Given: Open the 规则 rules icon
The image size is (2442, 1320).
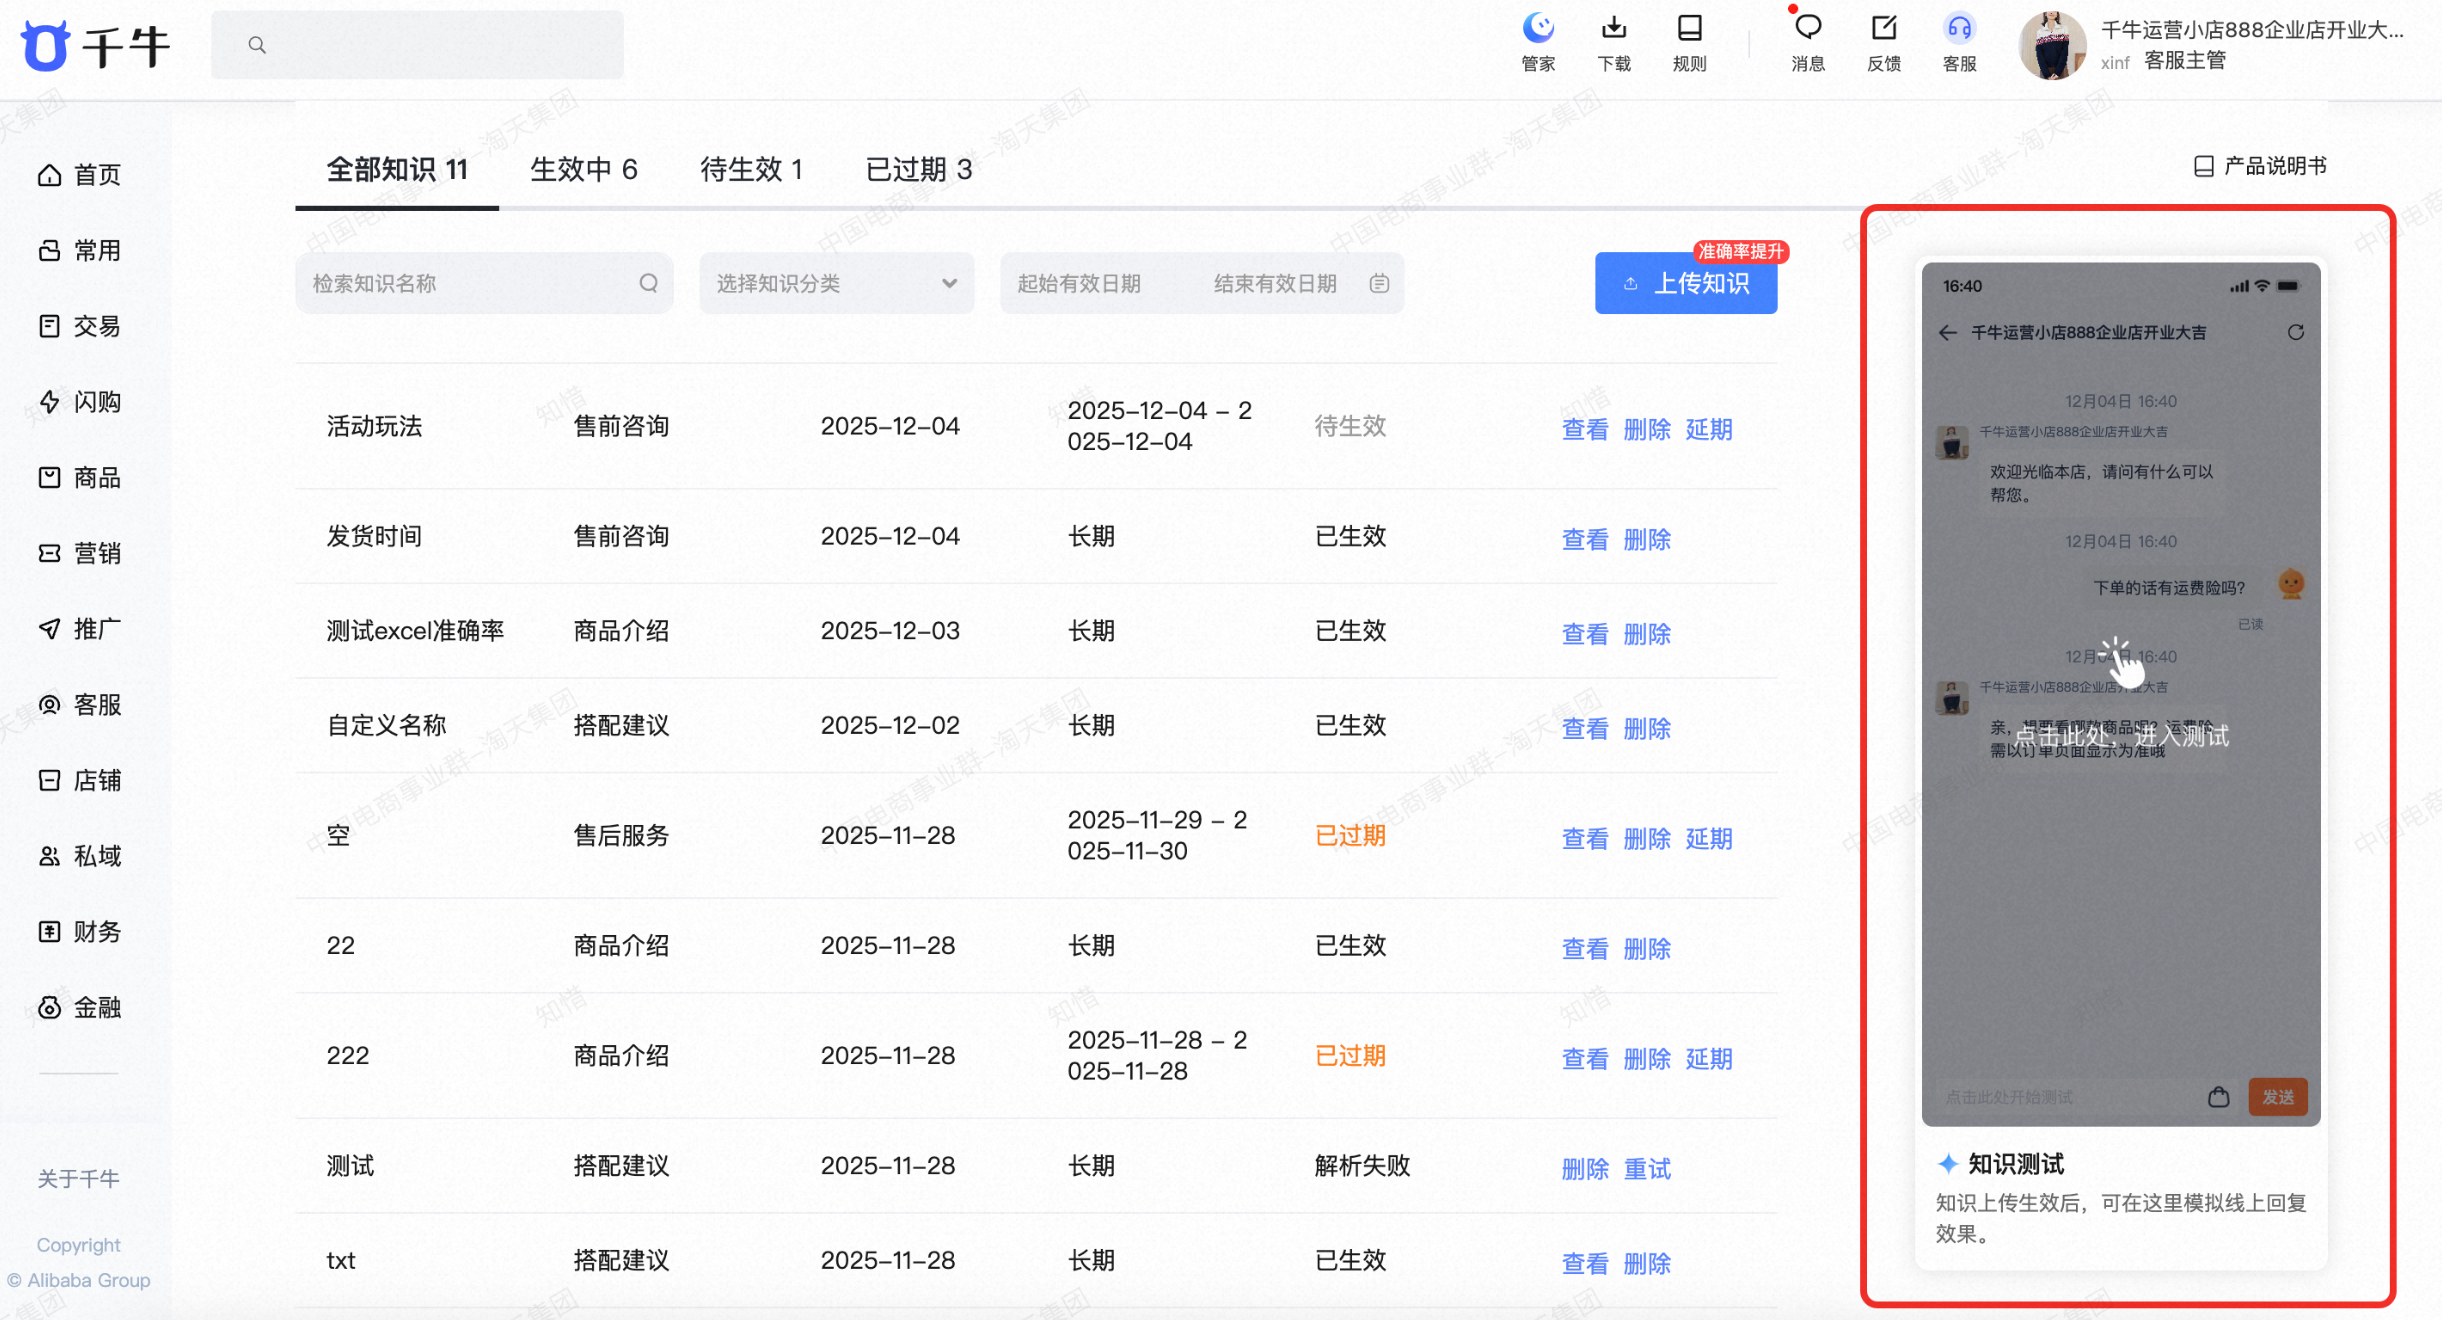Looking at the screenshot, I should 1690,42.
